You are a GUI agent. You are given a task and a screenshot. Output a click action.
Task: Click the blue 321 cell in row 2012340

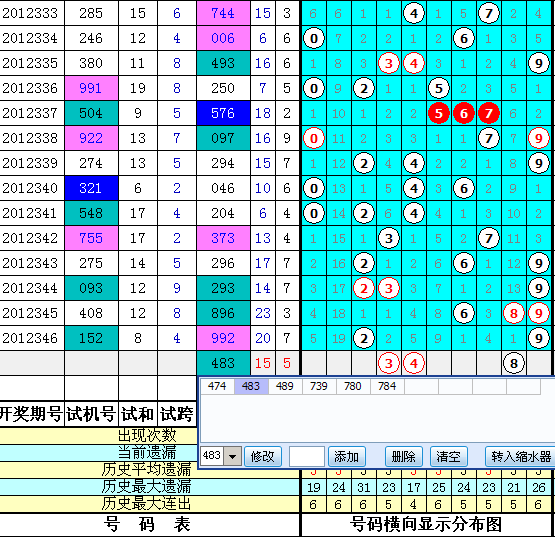point(91,188)
